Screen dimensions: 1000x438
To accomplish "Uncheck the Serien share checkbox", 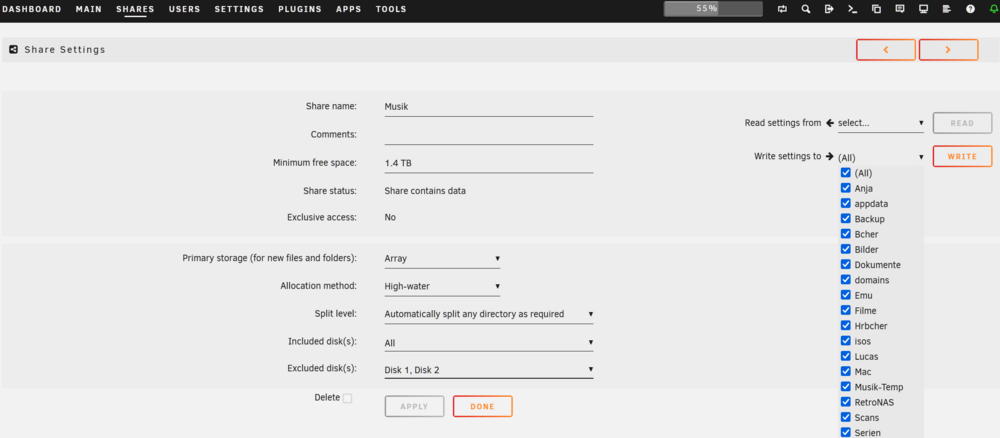I will pos(846,433).
